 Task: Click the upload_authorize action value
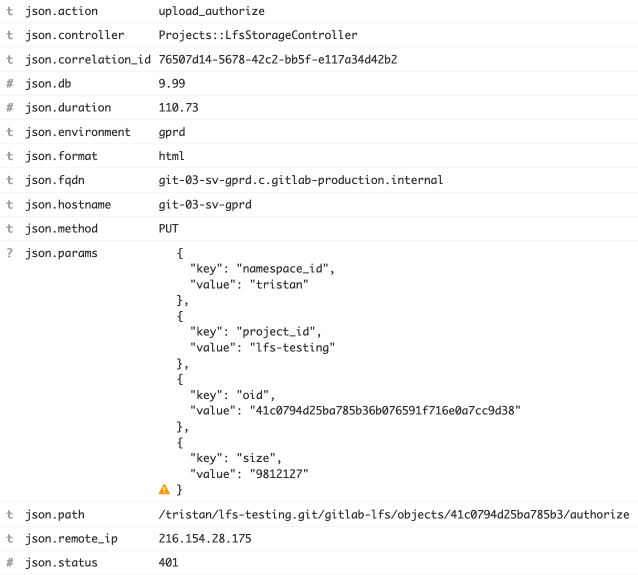click(212, 11)
